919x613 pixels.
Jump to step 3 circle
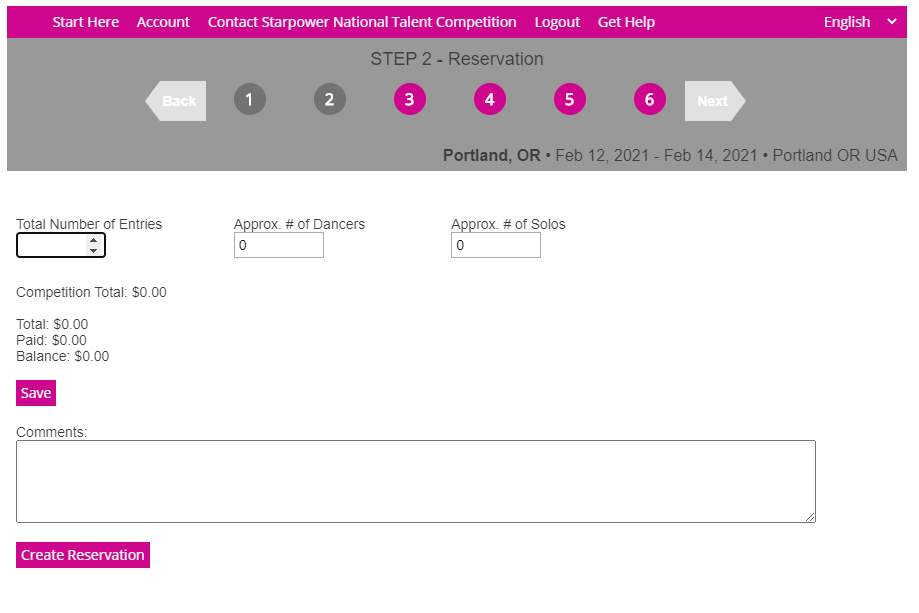point(409,100)
